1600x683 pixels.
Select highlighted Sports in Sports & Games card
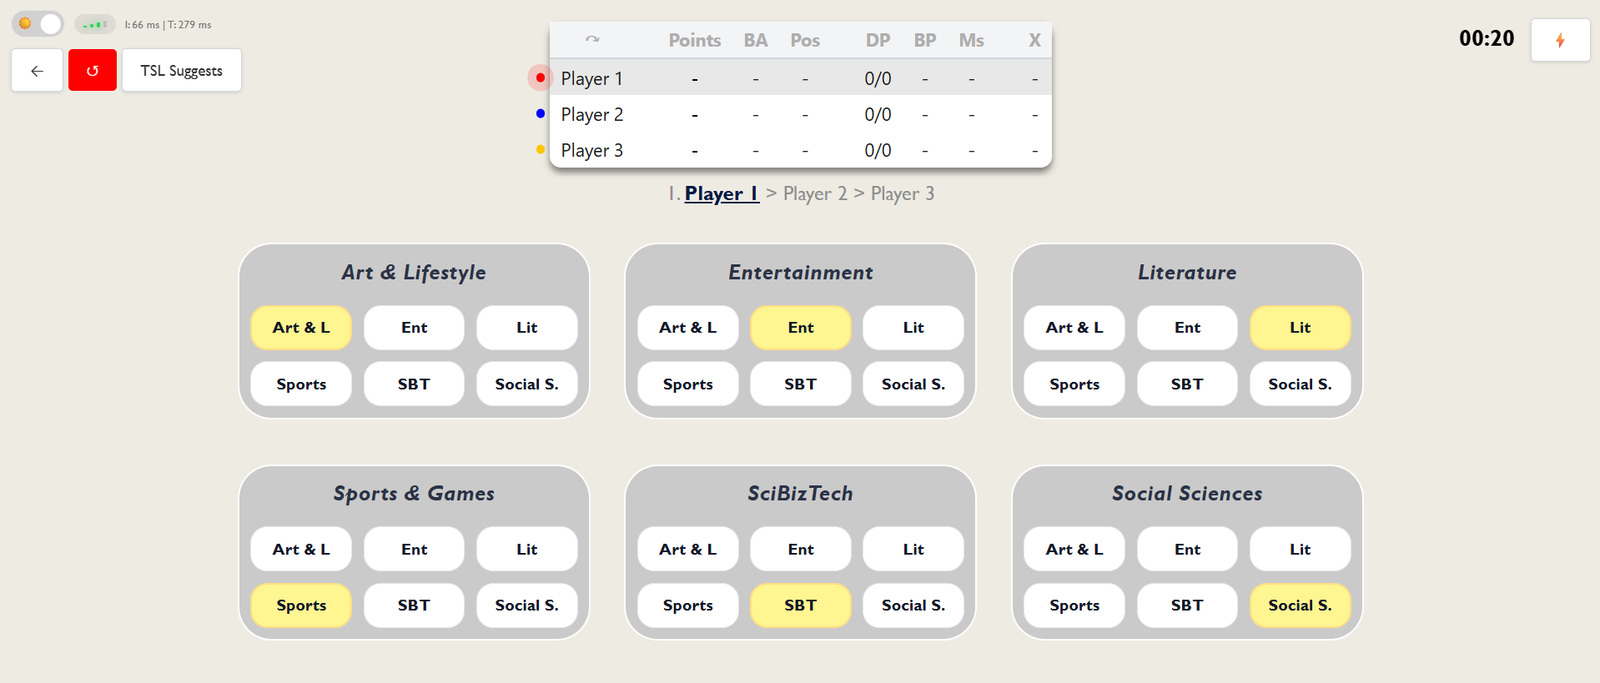point(301,605)
